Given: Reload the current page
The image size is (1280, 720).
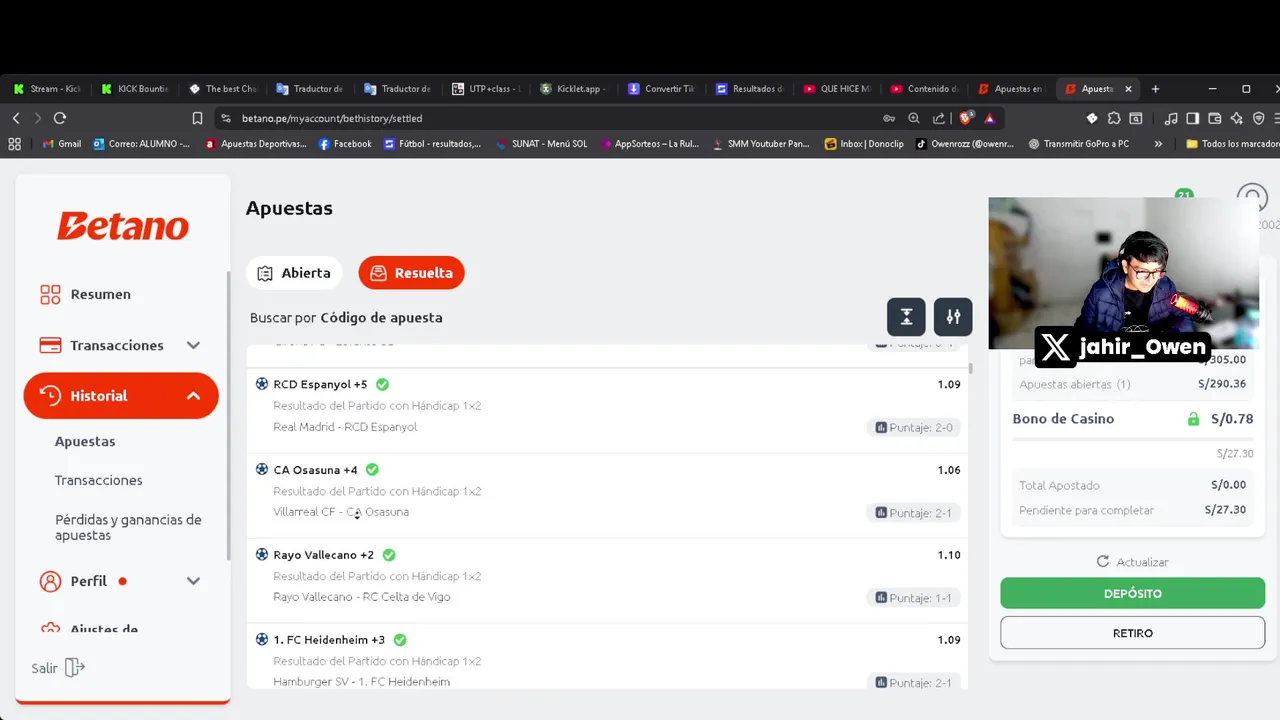Looking at the screenshot, I should (60, 118).
